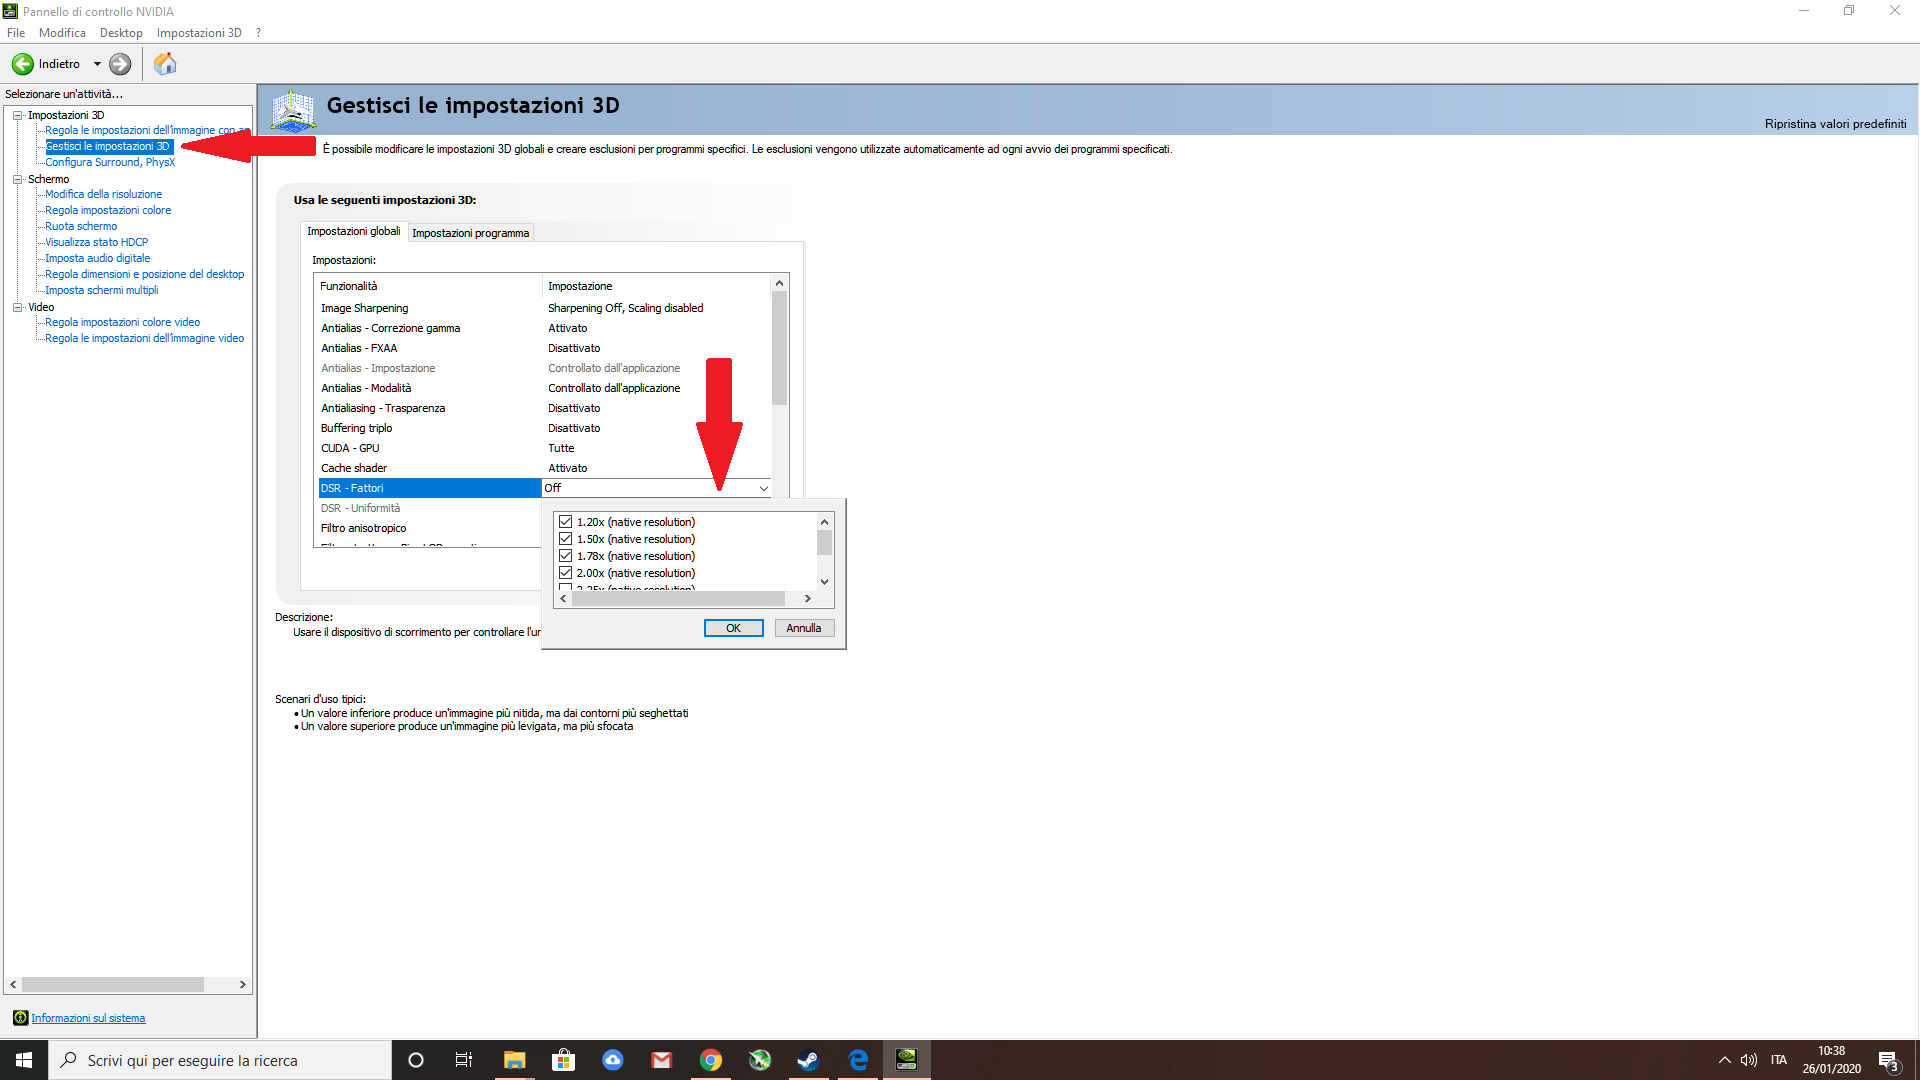The width and height of the screenshot is (1920, 1080).
Task: Click Ripristina valori predefiniti
Action: pyautogui.click(x=1835, y=124)
